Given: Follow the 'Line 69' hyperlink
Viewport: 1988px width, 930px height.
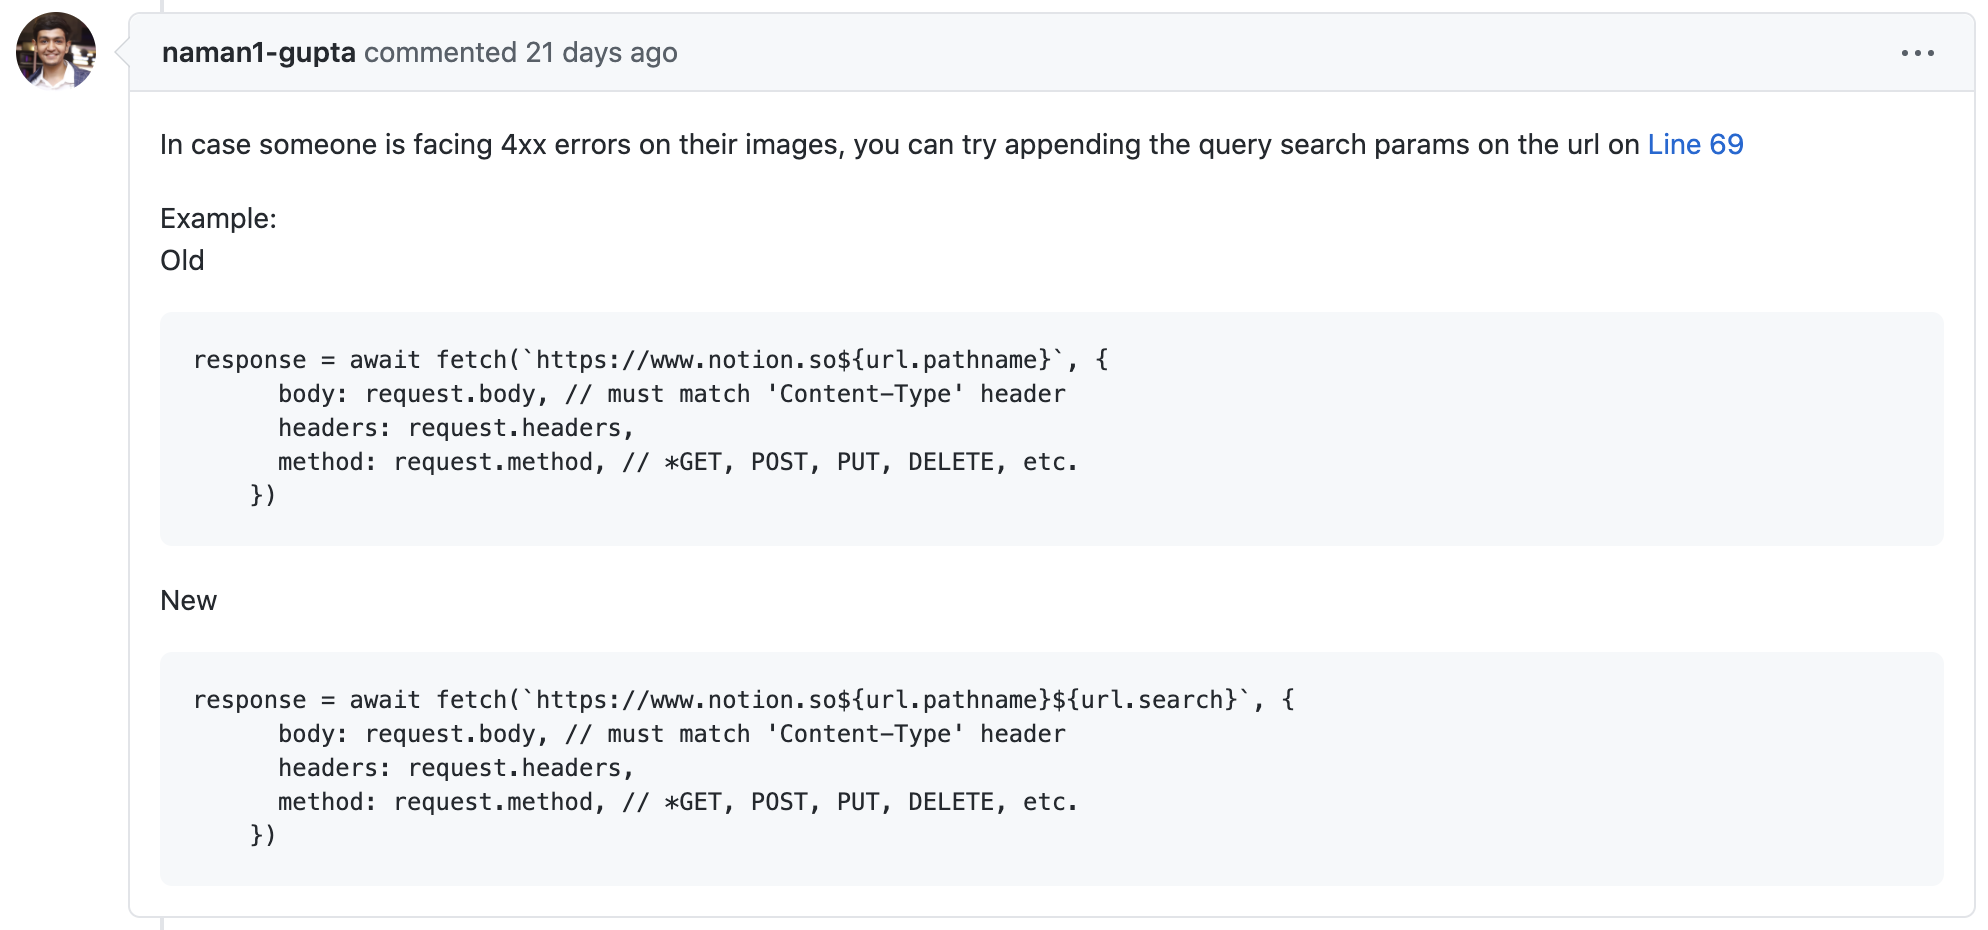Looking at the screenshot, I should point(1695,145).
